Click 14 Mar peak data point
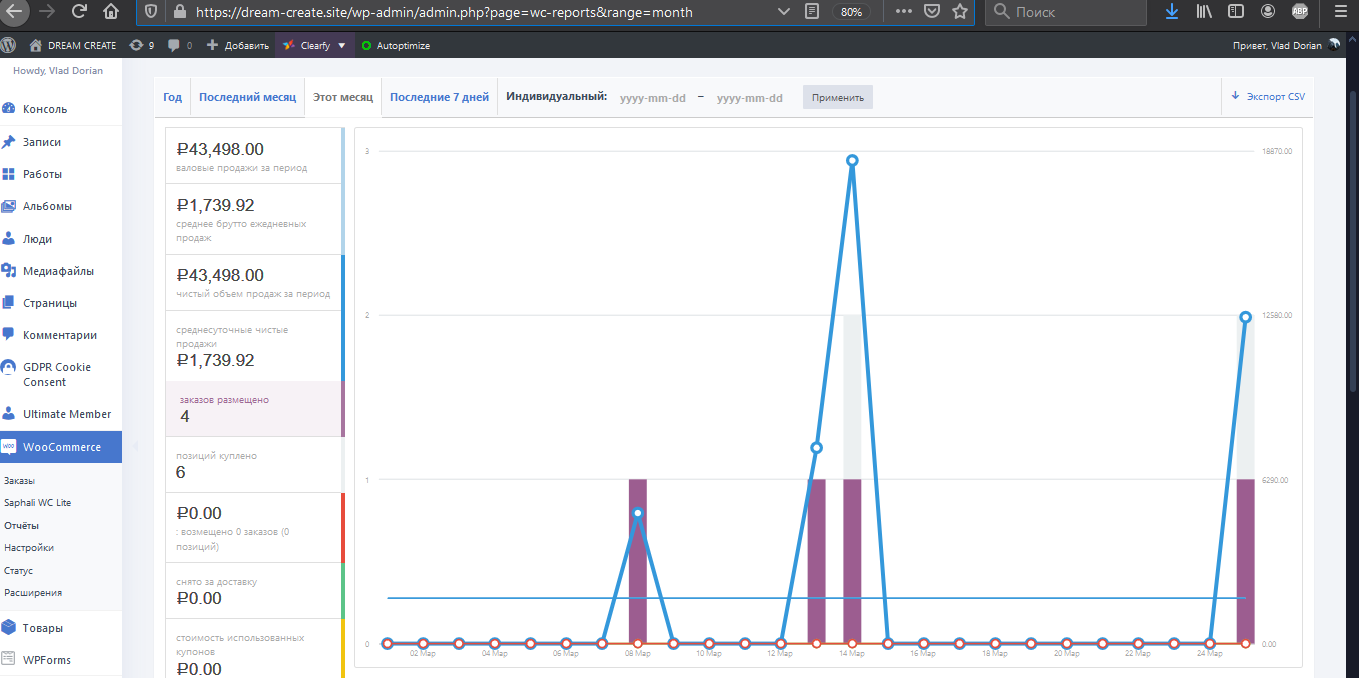1359x678 pixels. click(x=852, y=160)
